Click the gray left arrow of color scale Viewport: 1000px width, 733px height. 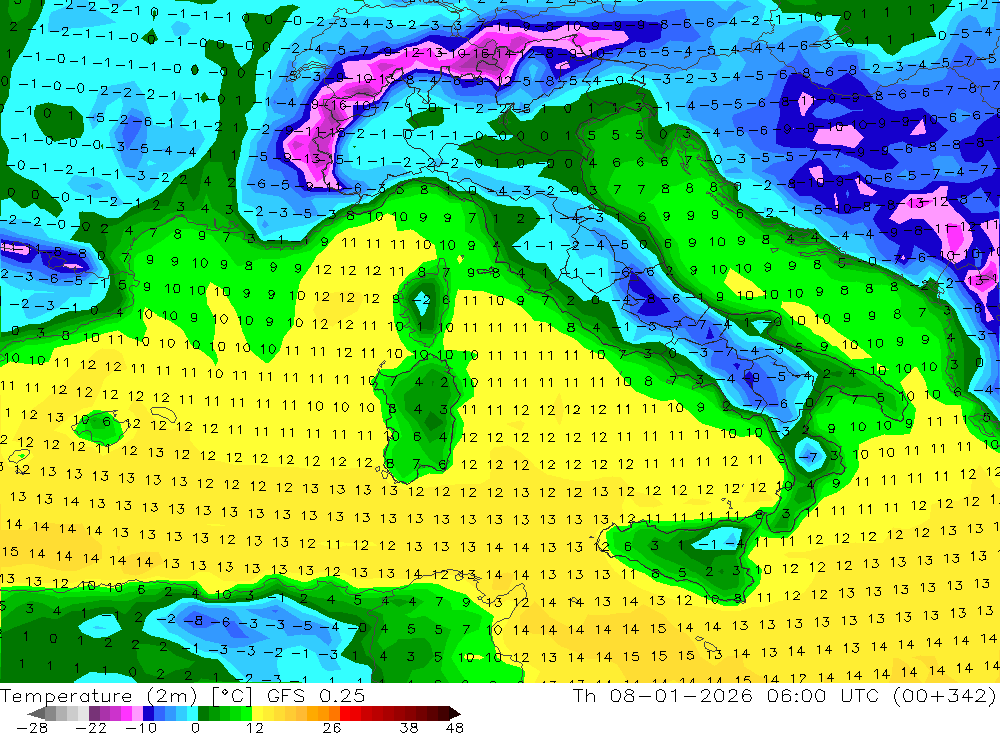[x=36, y=713]
